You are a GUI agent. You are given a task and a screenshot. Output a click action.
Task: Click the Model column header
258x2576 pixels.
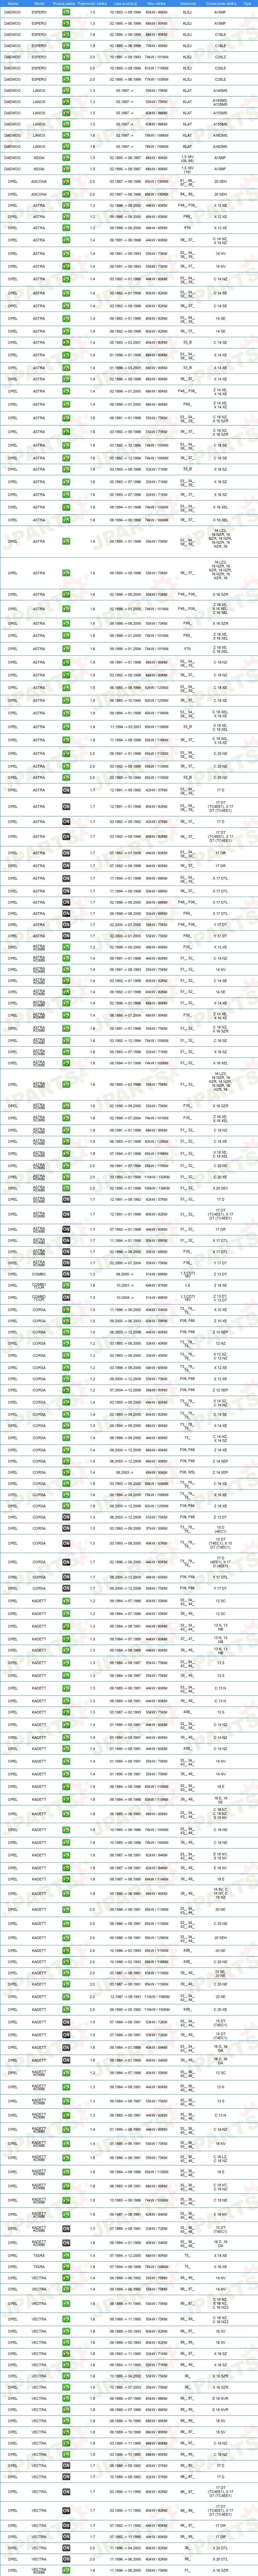coord(39,4)
